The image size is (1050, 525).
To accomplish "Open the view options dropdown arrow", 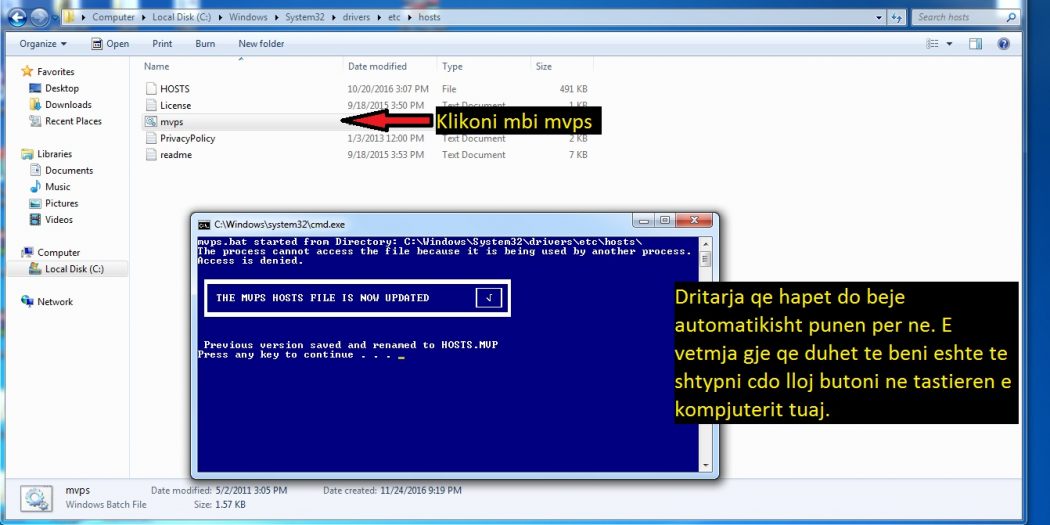I will click(949, 44).
